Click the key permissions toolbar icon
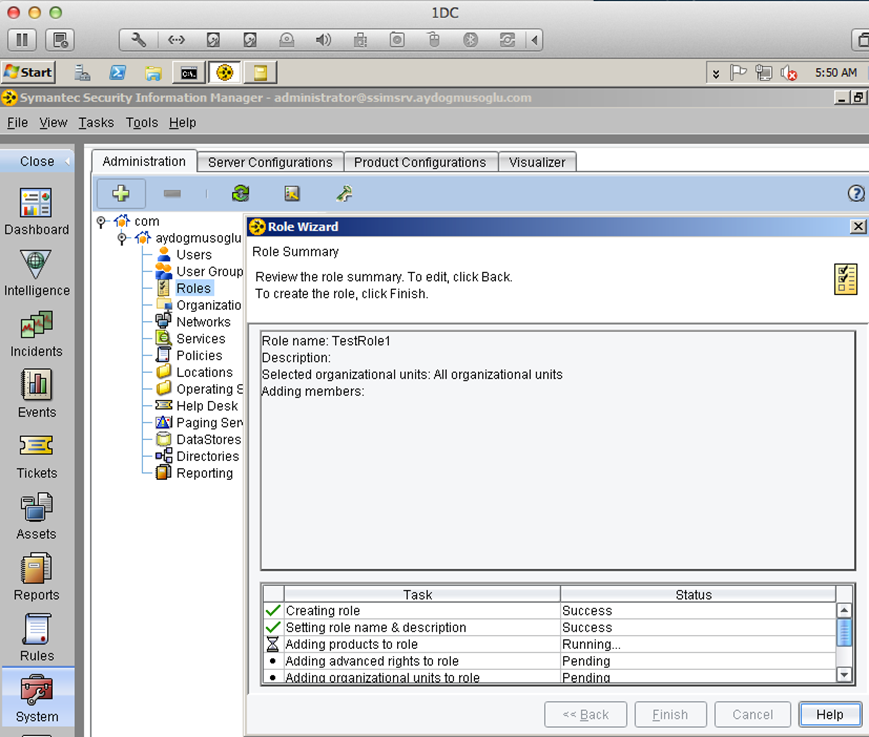 pos(344,193)
